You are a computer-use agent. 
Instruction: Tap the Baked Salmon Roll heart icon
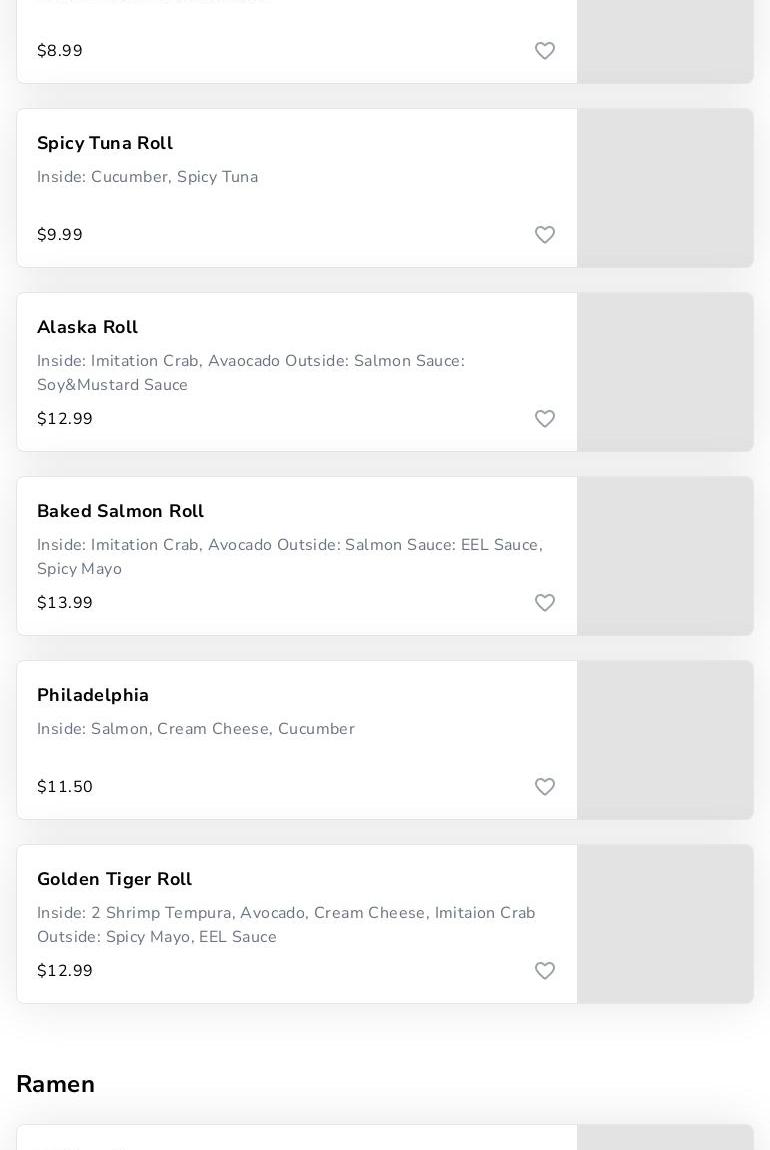pos(545,603)
